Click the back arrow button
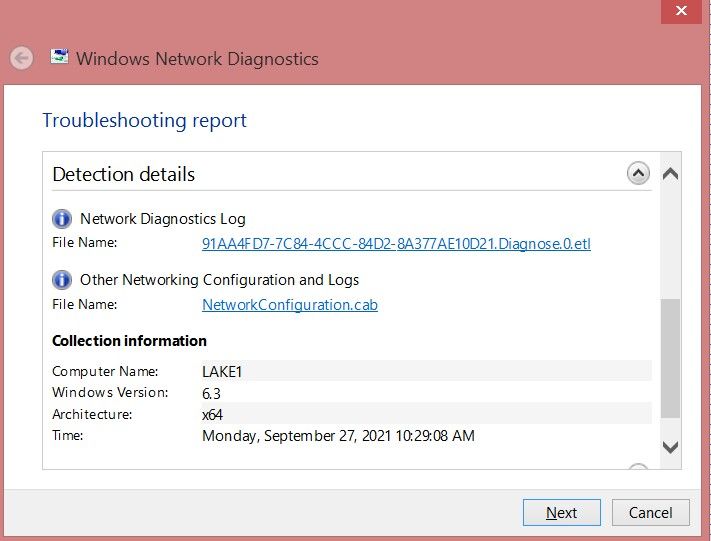 point(21,58)
